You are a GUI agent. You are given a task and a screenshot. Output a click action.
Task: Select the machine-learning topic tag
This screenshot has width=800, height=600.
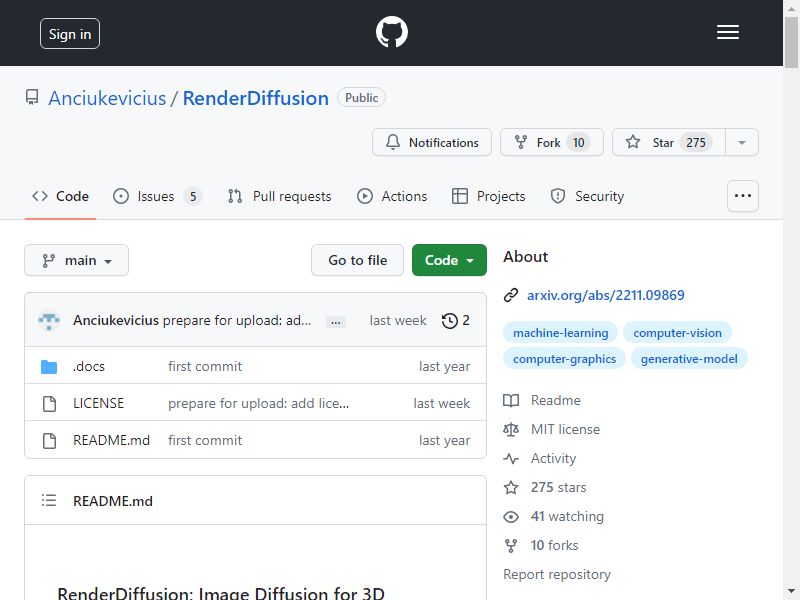coord(560,333)
